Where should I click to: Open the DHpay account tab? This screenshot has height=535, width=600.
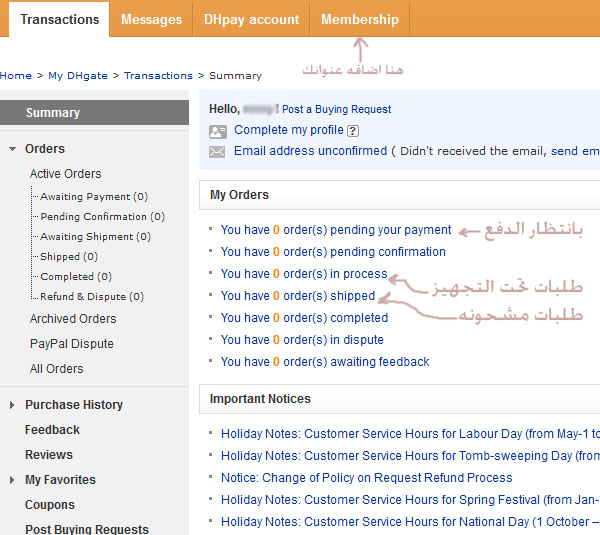pyautogui.click(x=251, y=19)
